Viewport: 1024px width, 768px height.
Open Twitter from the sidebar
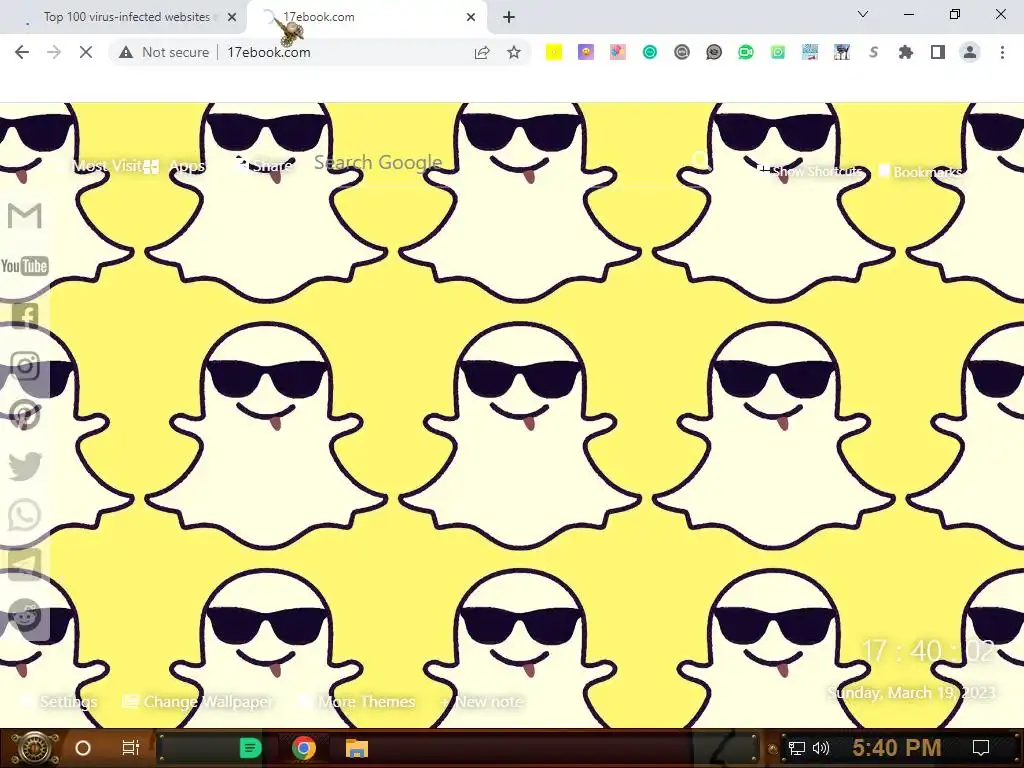[x=25, y=466]
